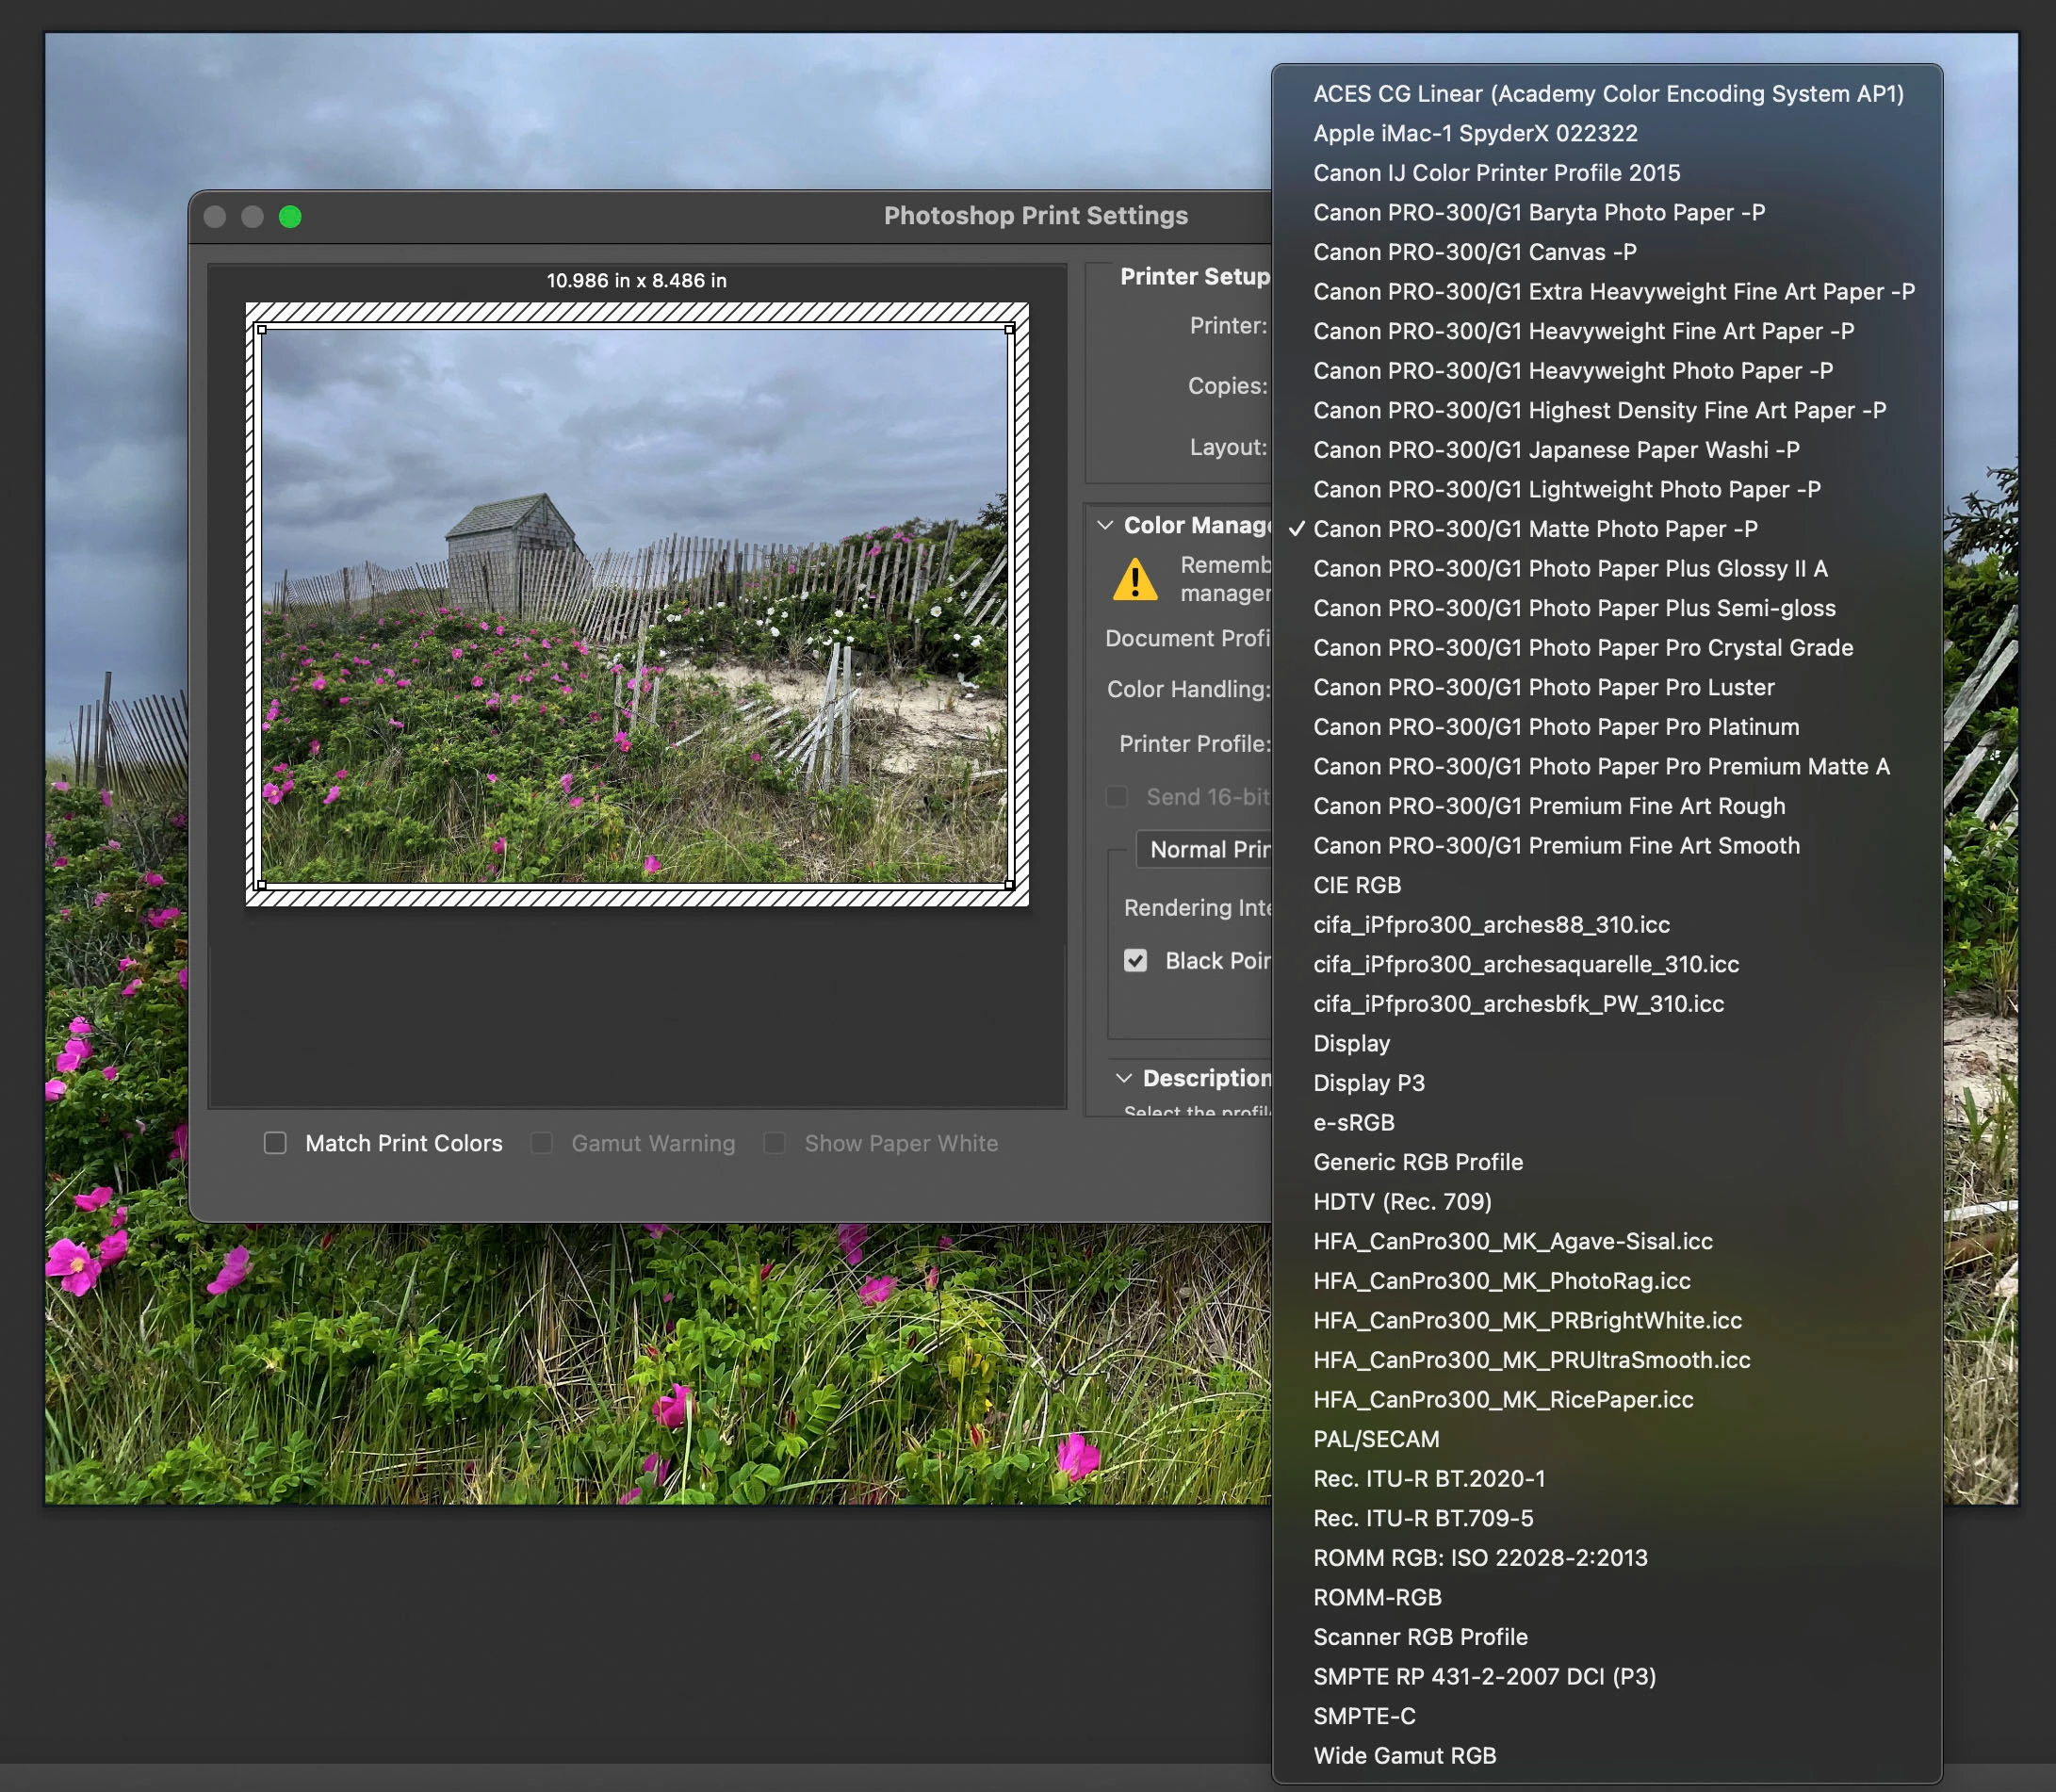Click the print preview image thumbnail
Screen dimensions: 2056x1792
635,606
